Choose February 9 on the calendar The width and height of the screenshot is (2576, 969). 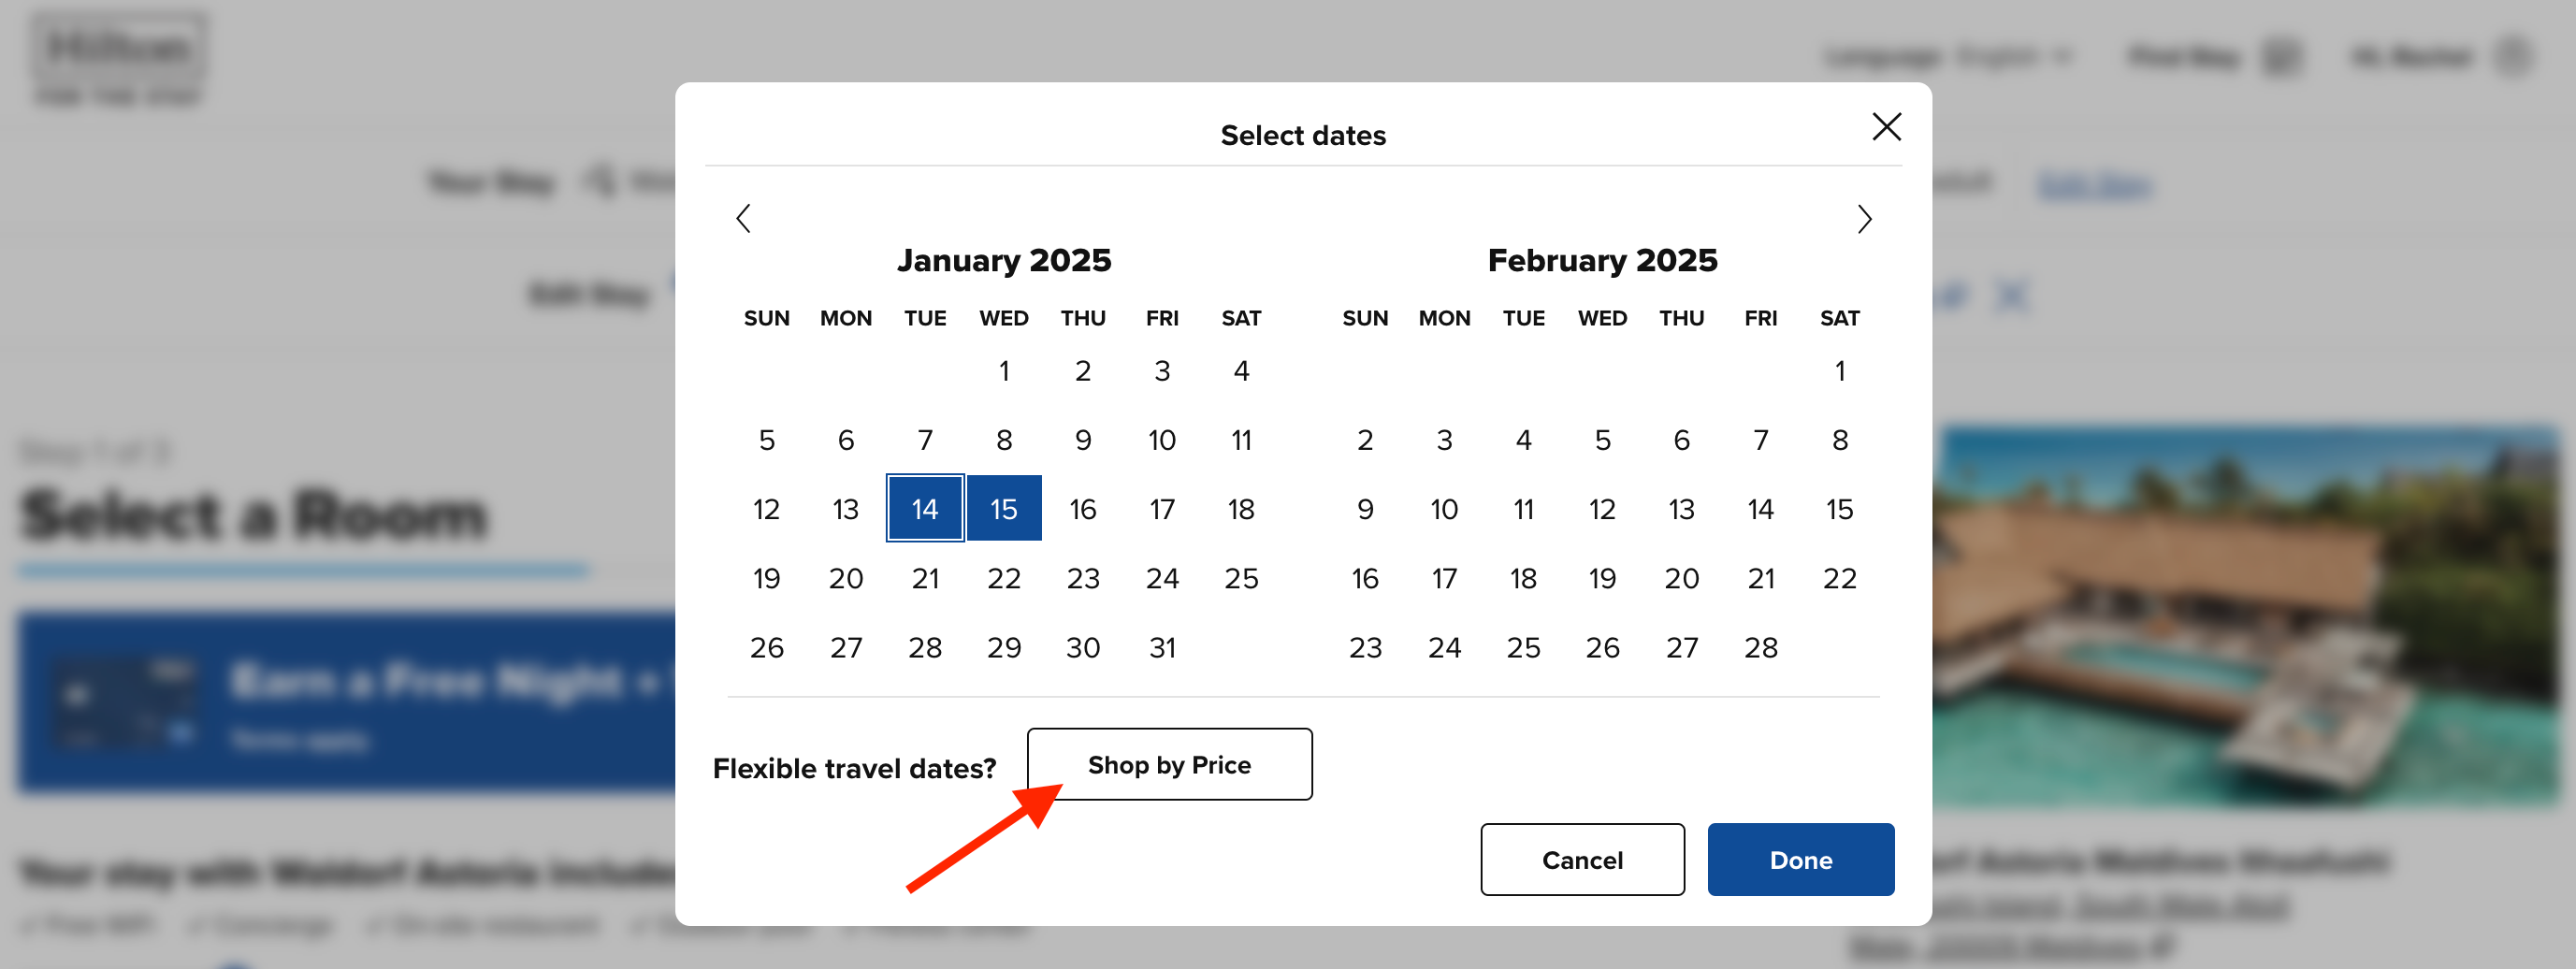click(x=1365, y=509)
